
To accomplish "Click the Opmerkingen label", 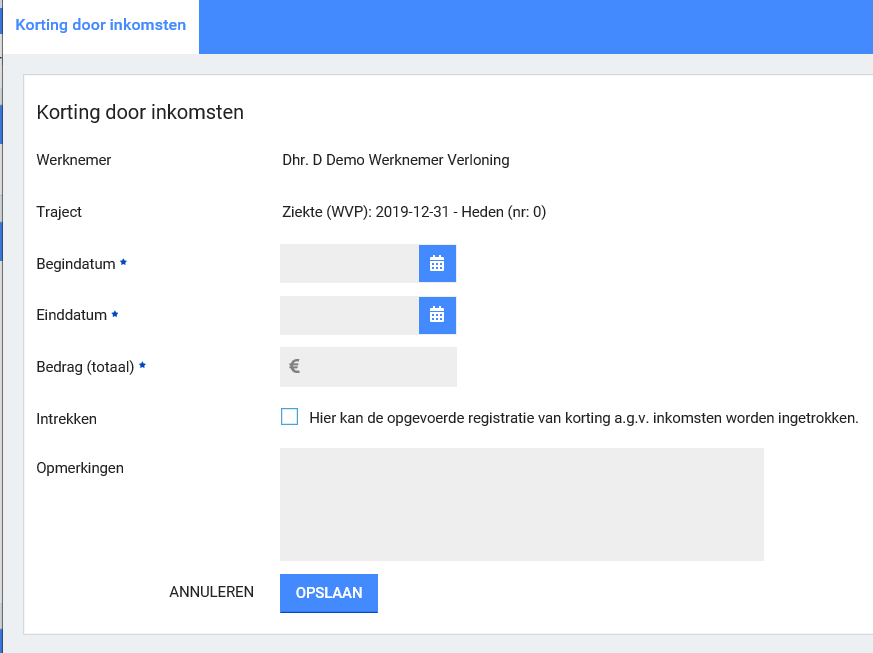I will coord(80,468).
